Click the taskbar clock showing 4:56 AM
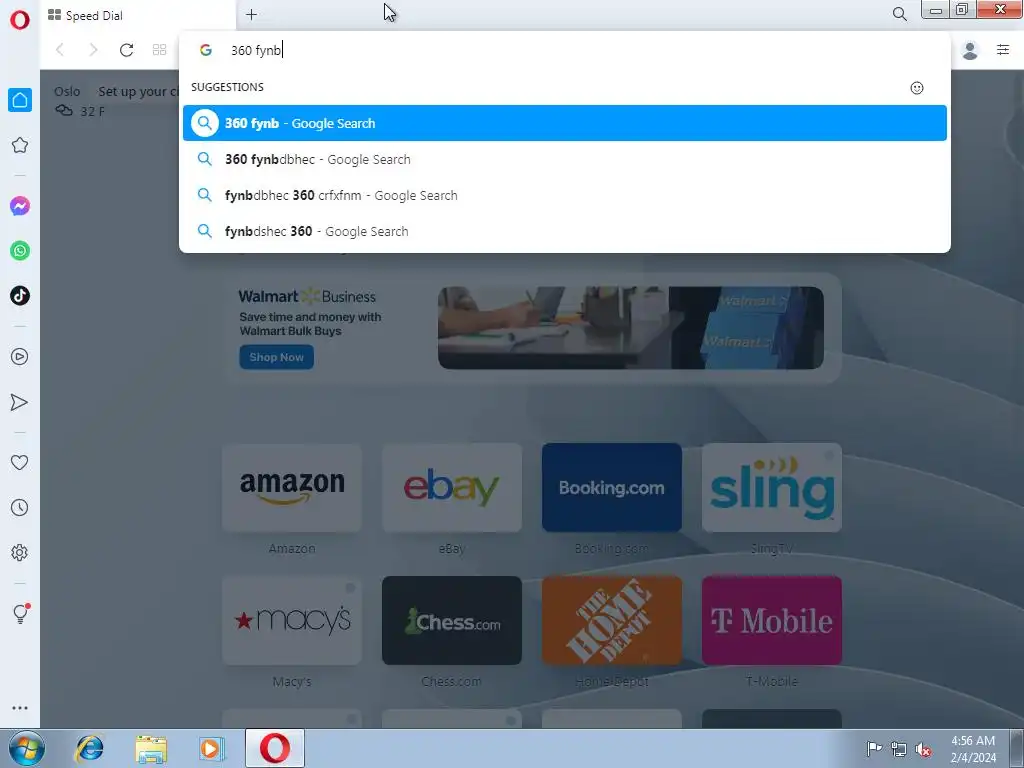The image size is (1024, 768). pyautogui.click(x=973, y=749)
